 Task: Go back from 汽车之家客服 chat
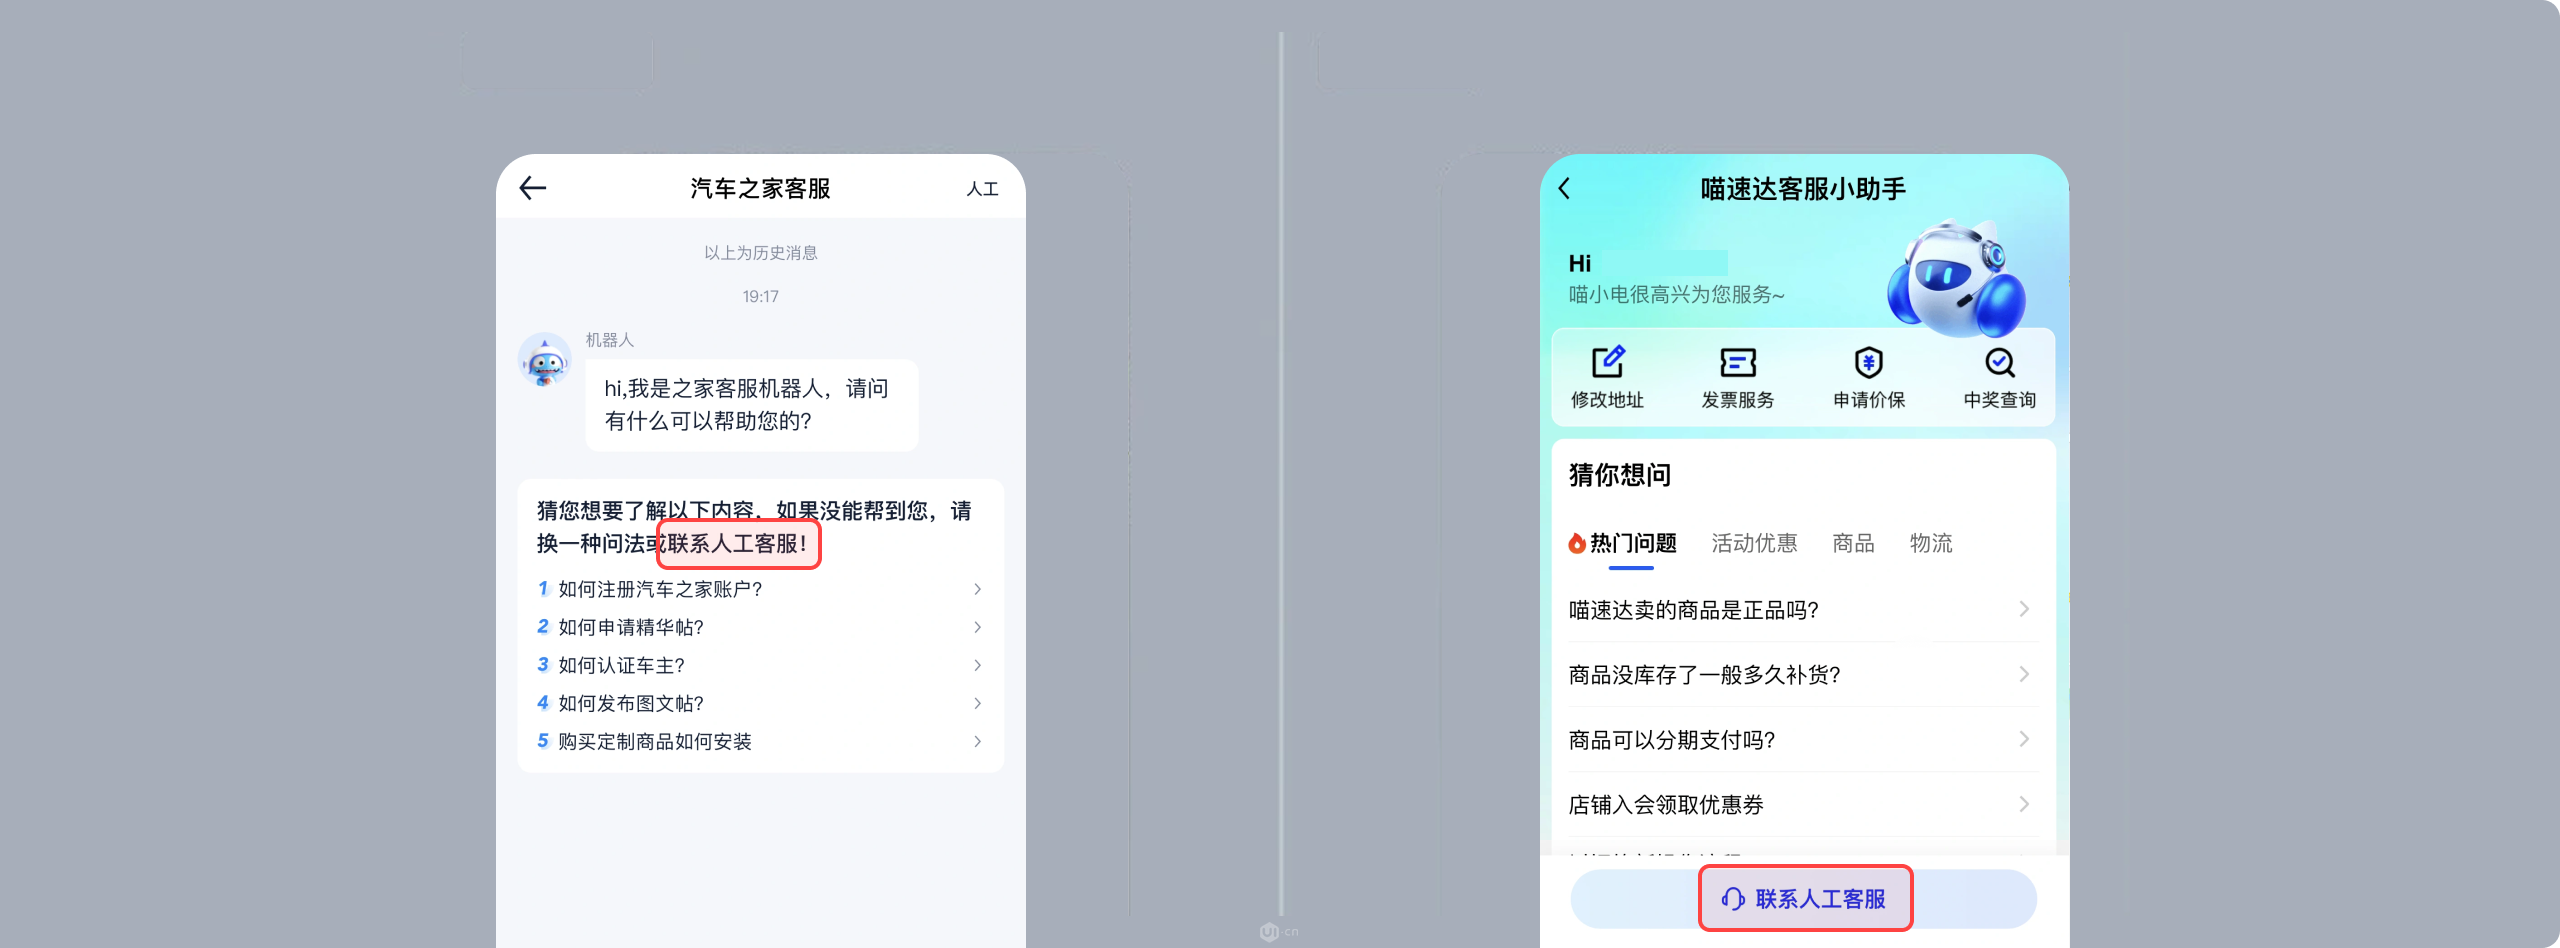pyautogui.click(x=533, y=188)
